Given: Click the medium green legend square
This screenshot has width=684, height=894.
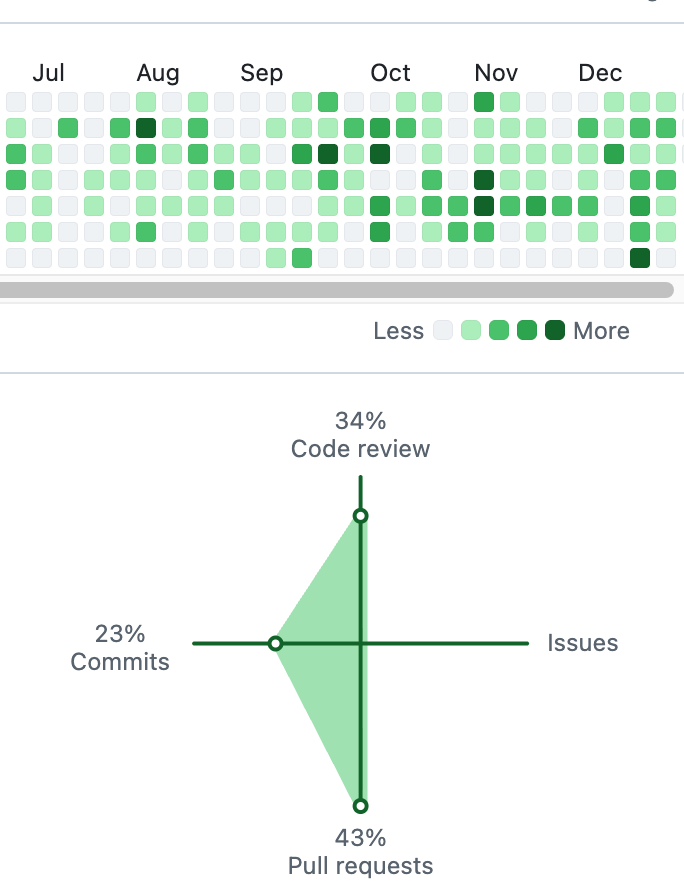Looking at the screenshot, I should 497,330.
